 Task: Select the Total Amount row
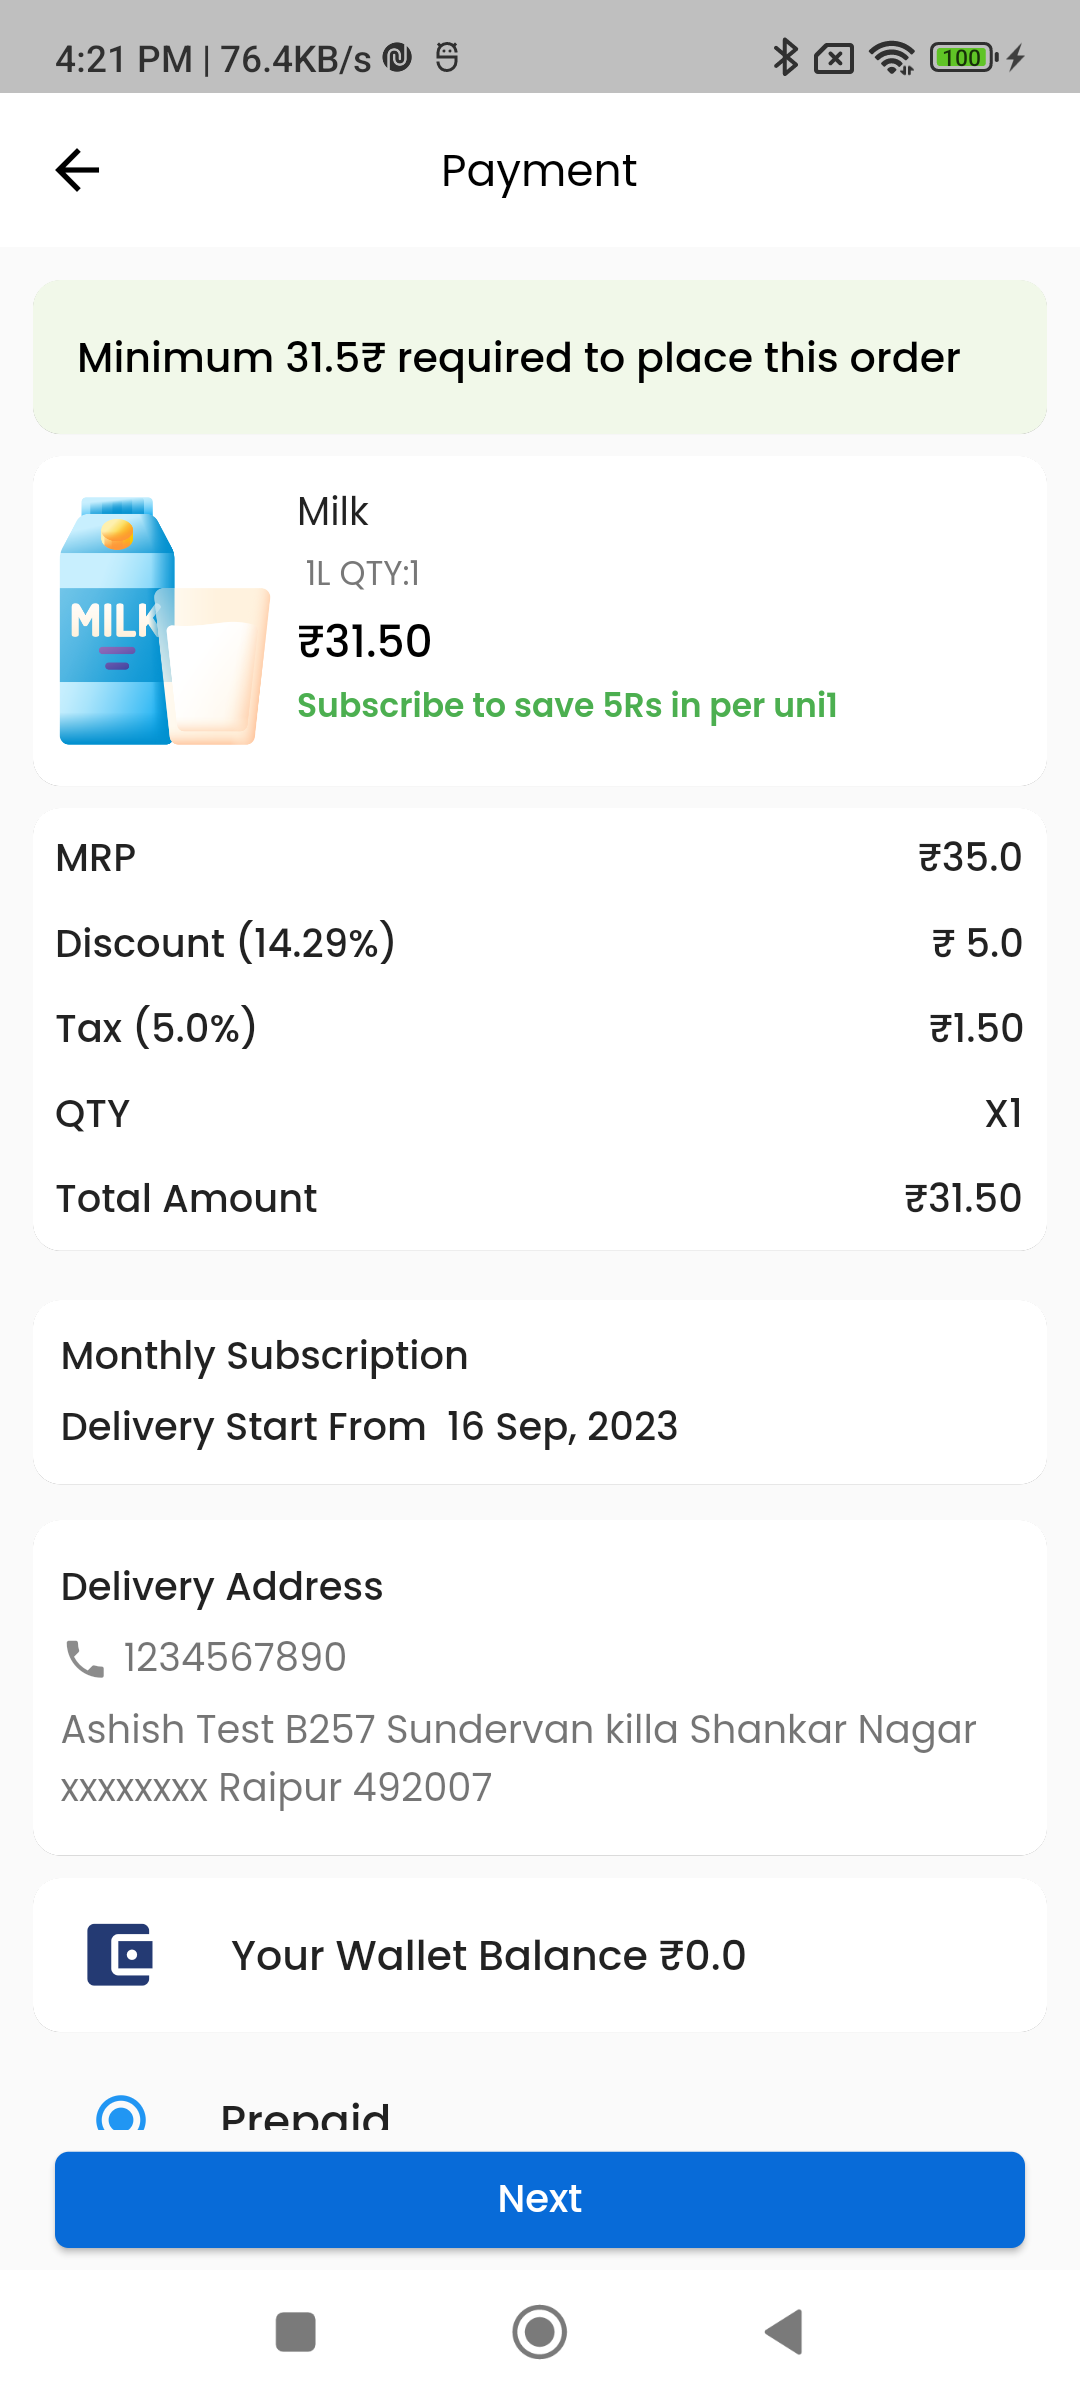click(540, 1197)
